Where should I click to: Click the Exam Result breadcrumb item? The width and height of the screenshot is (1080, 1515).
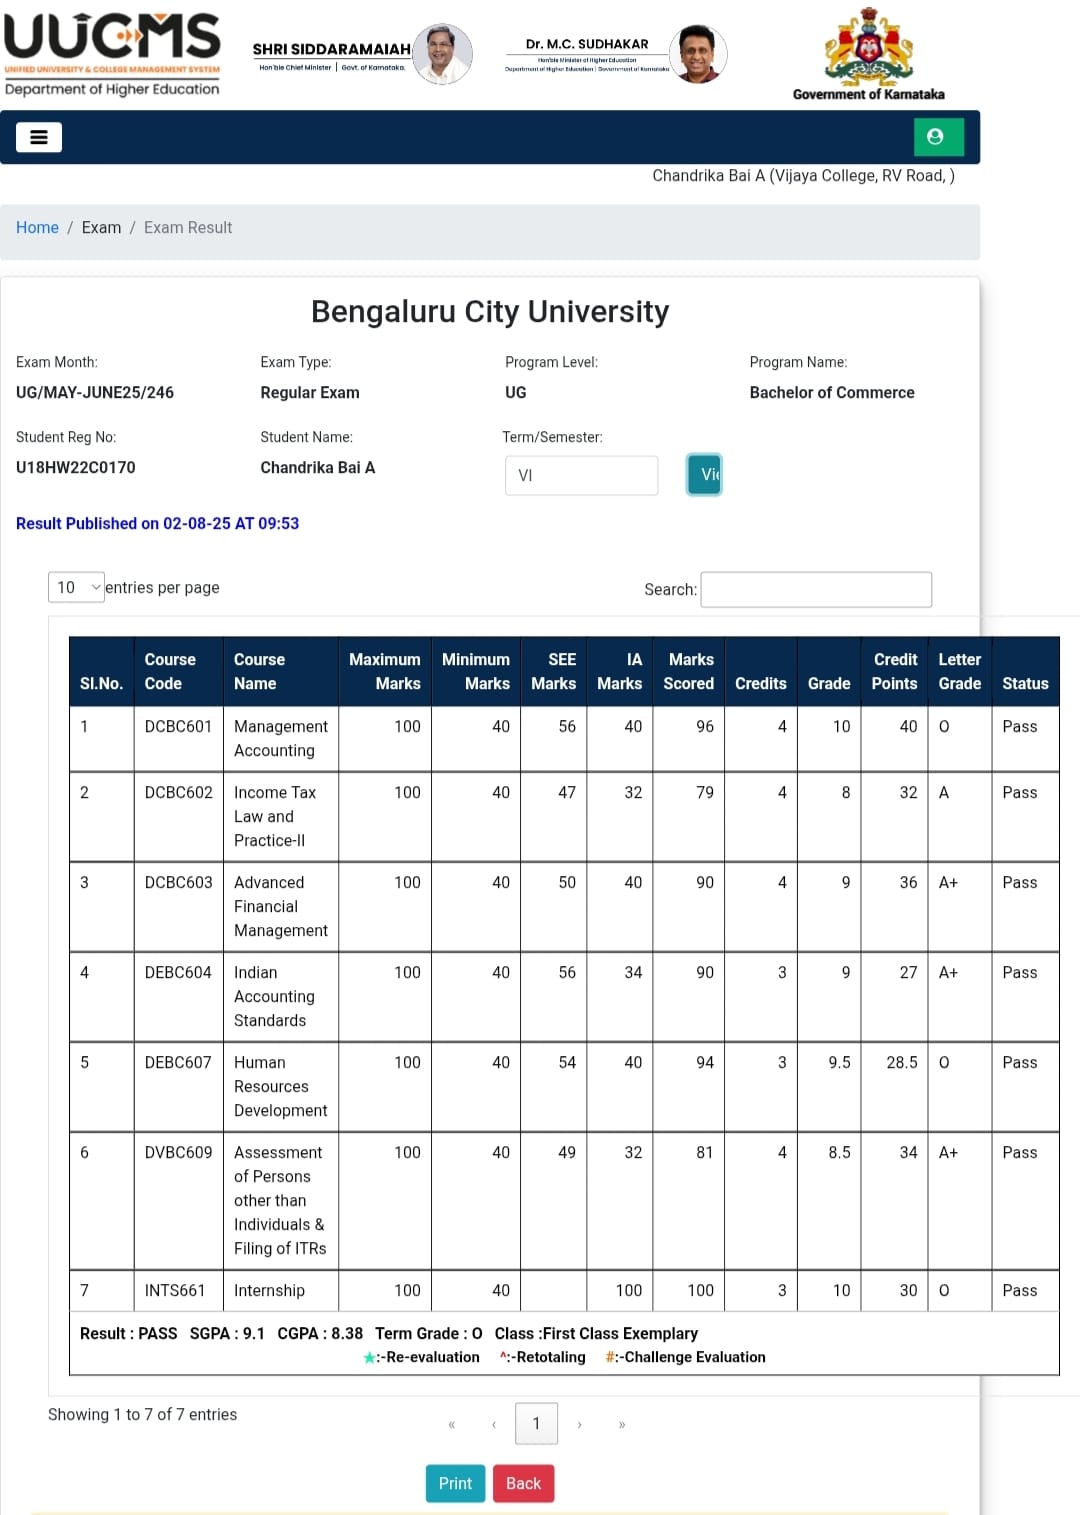(x=188, y=228)
